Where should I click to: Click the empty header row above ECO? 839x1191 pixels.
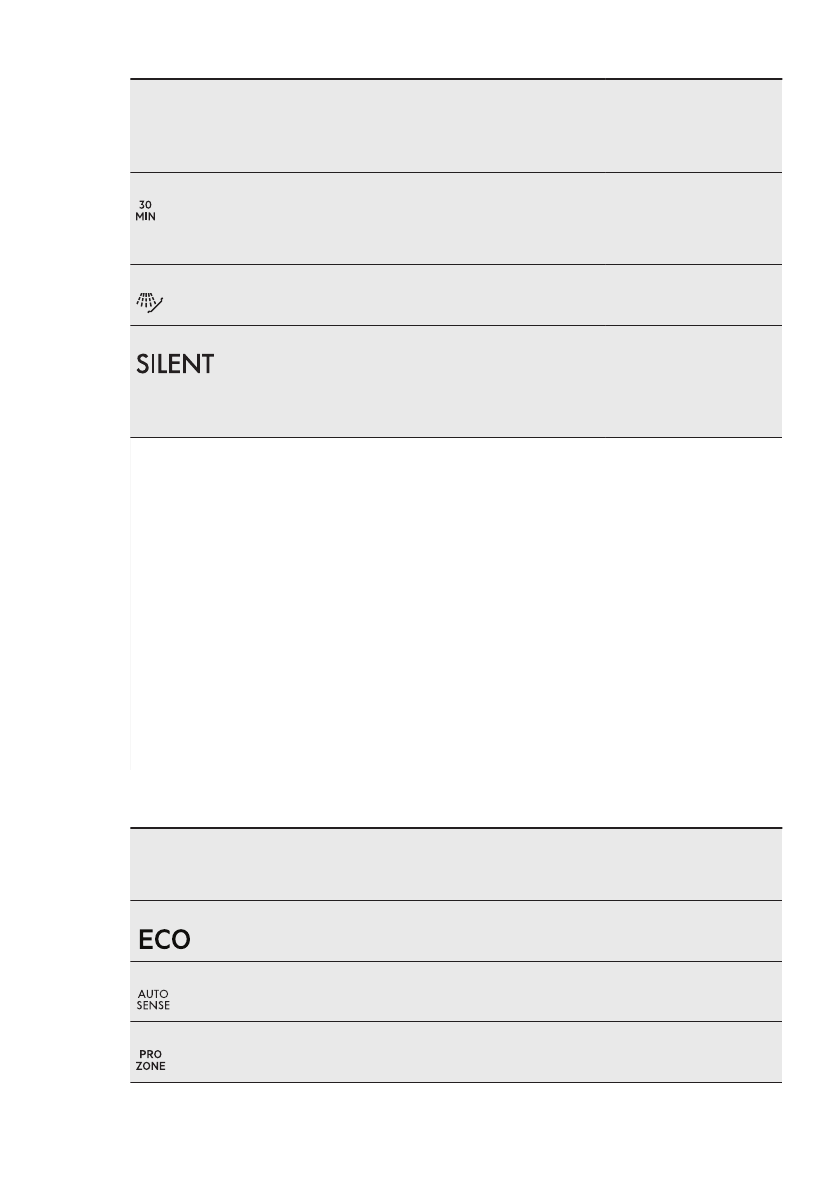456,864
